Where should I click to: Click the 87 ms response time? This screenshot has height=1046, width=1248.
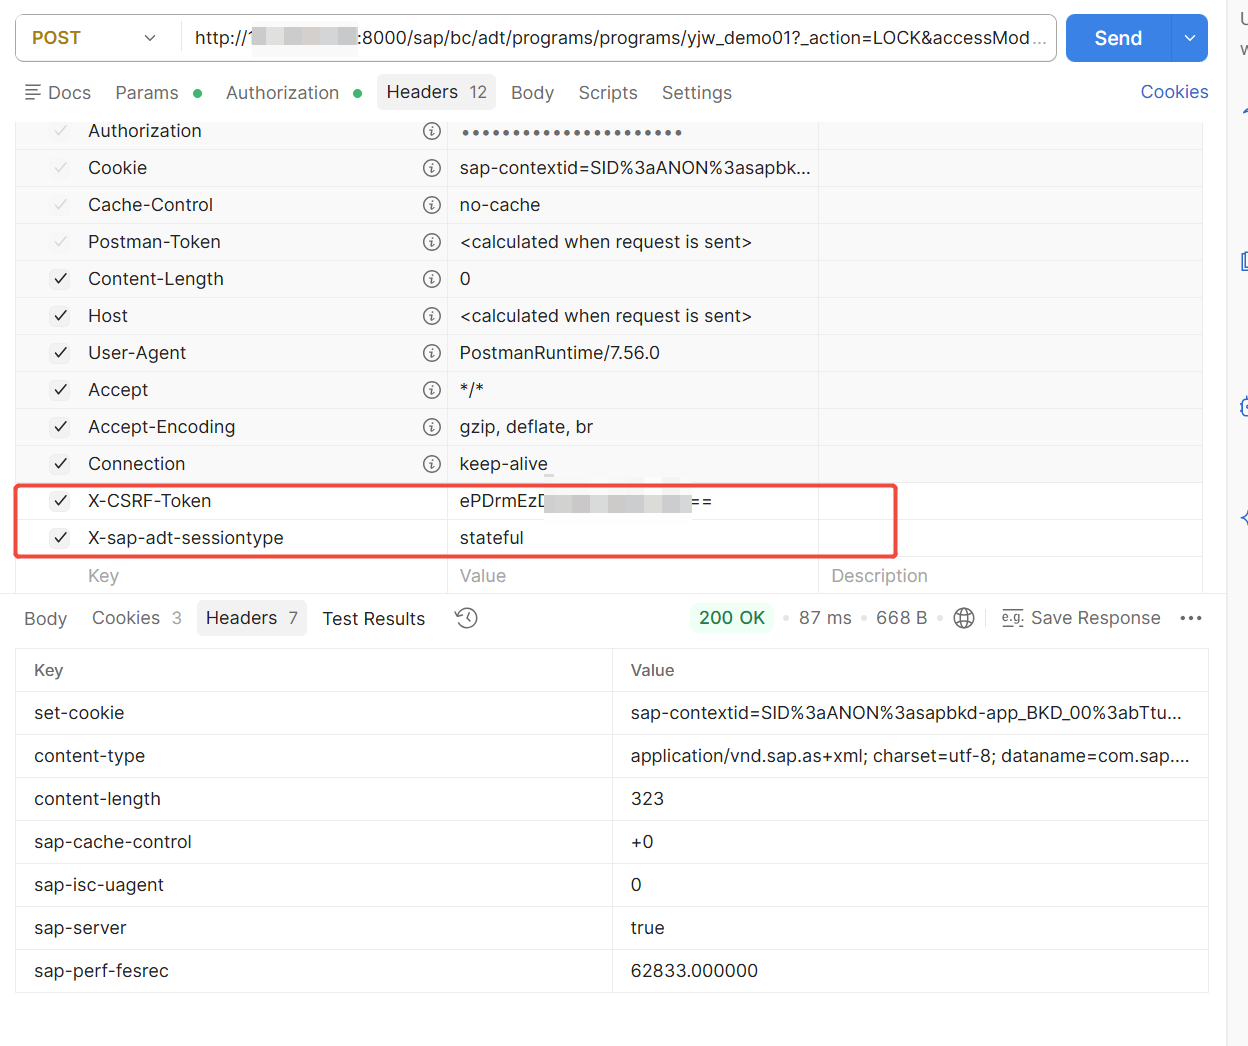[825, 618]
